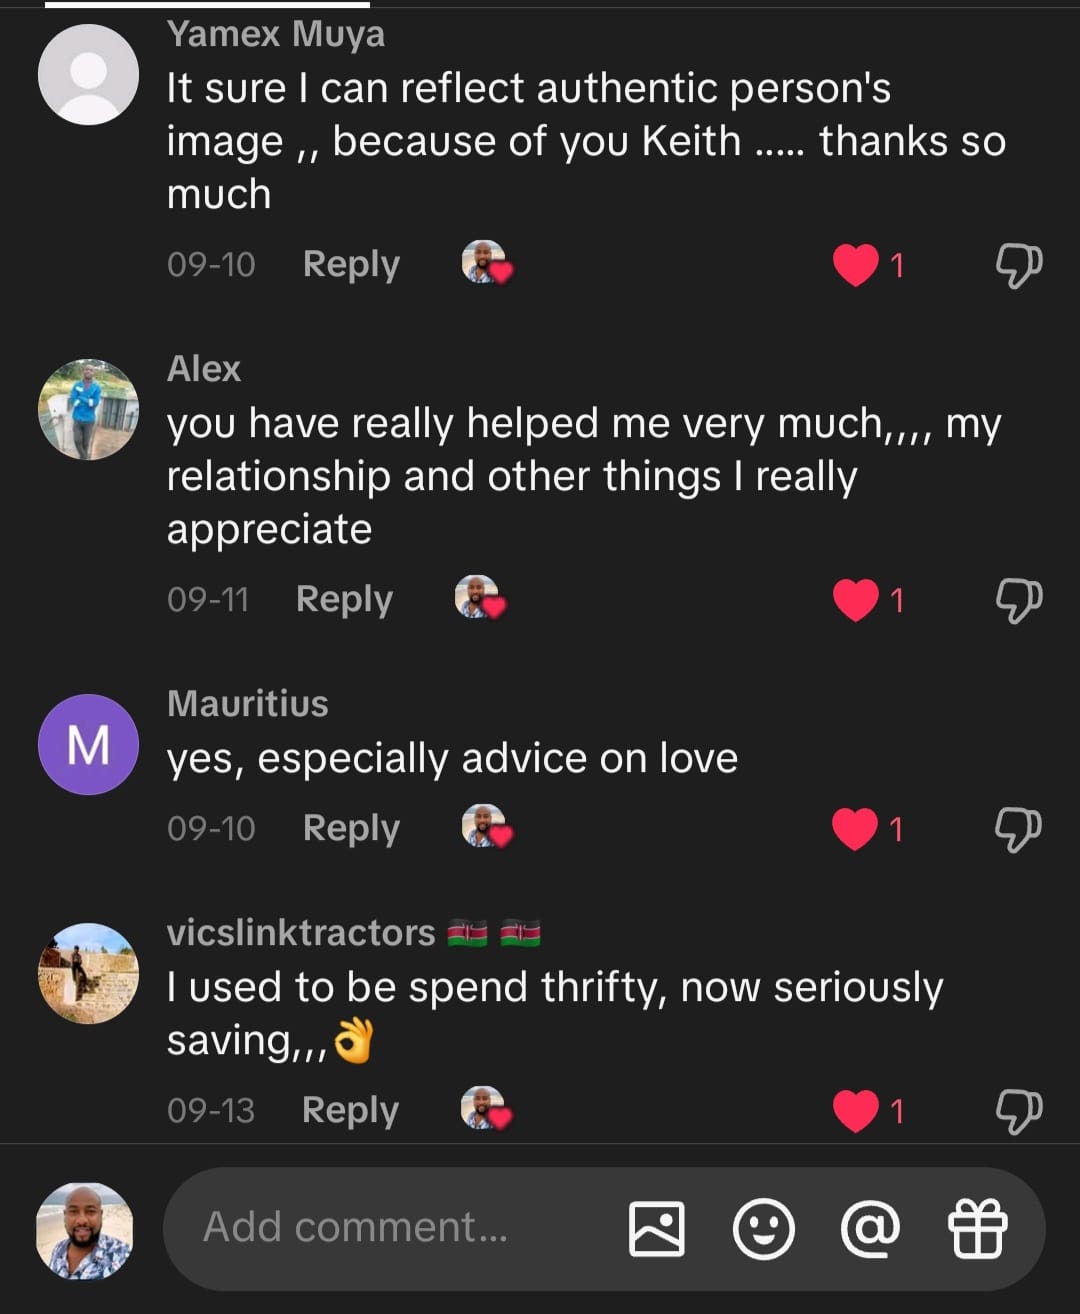Viewport: 1080px width, 1314px height.
Task: Reply to Yamex Muya's comment
Action: point(351,265)
